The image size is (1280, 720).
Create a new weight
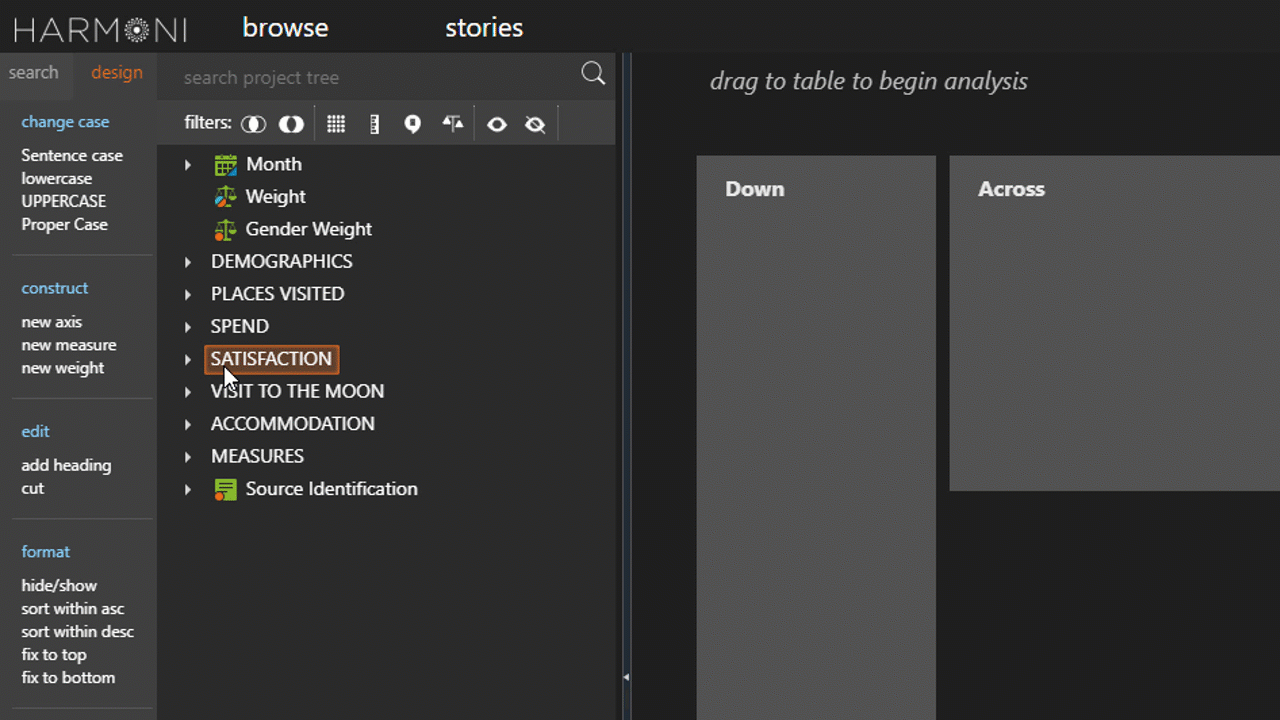(x=63, y=368)
